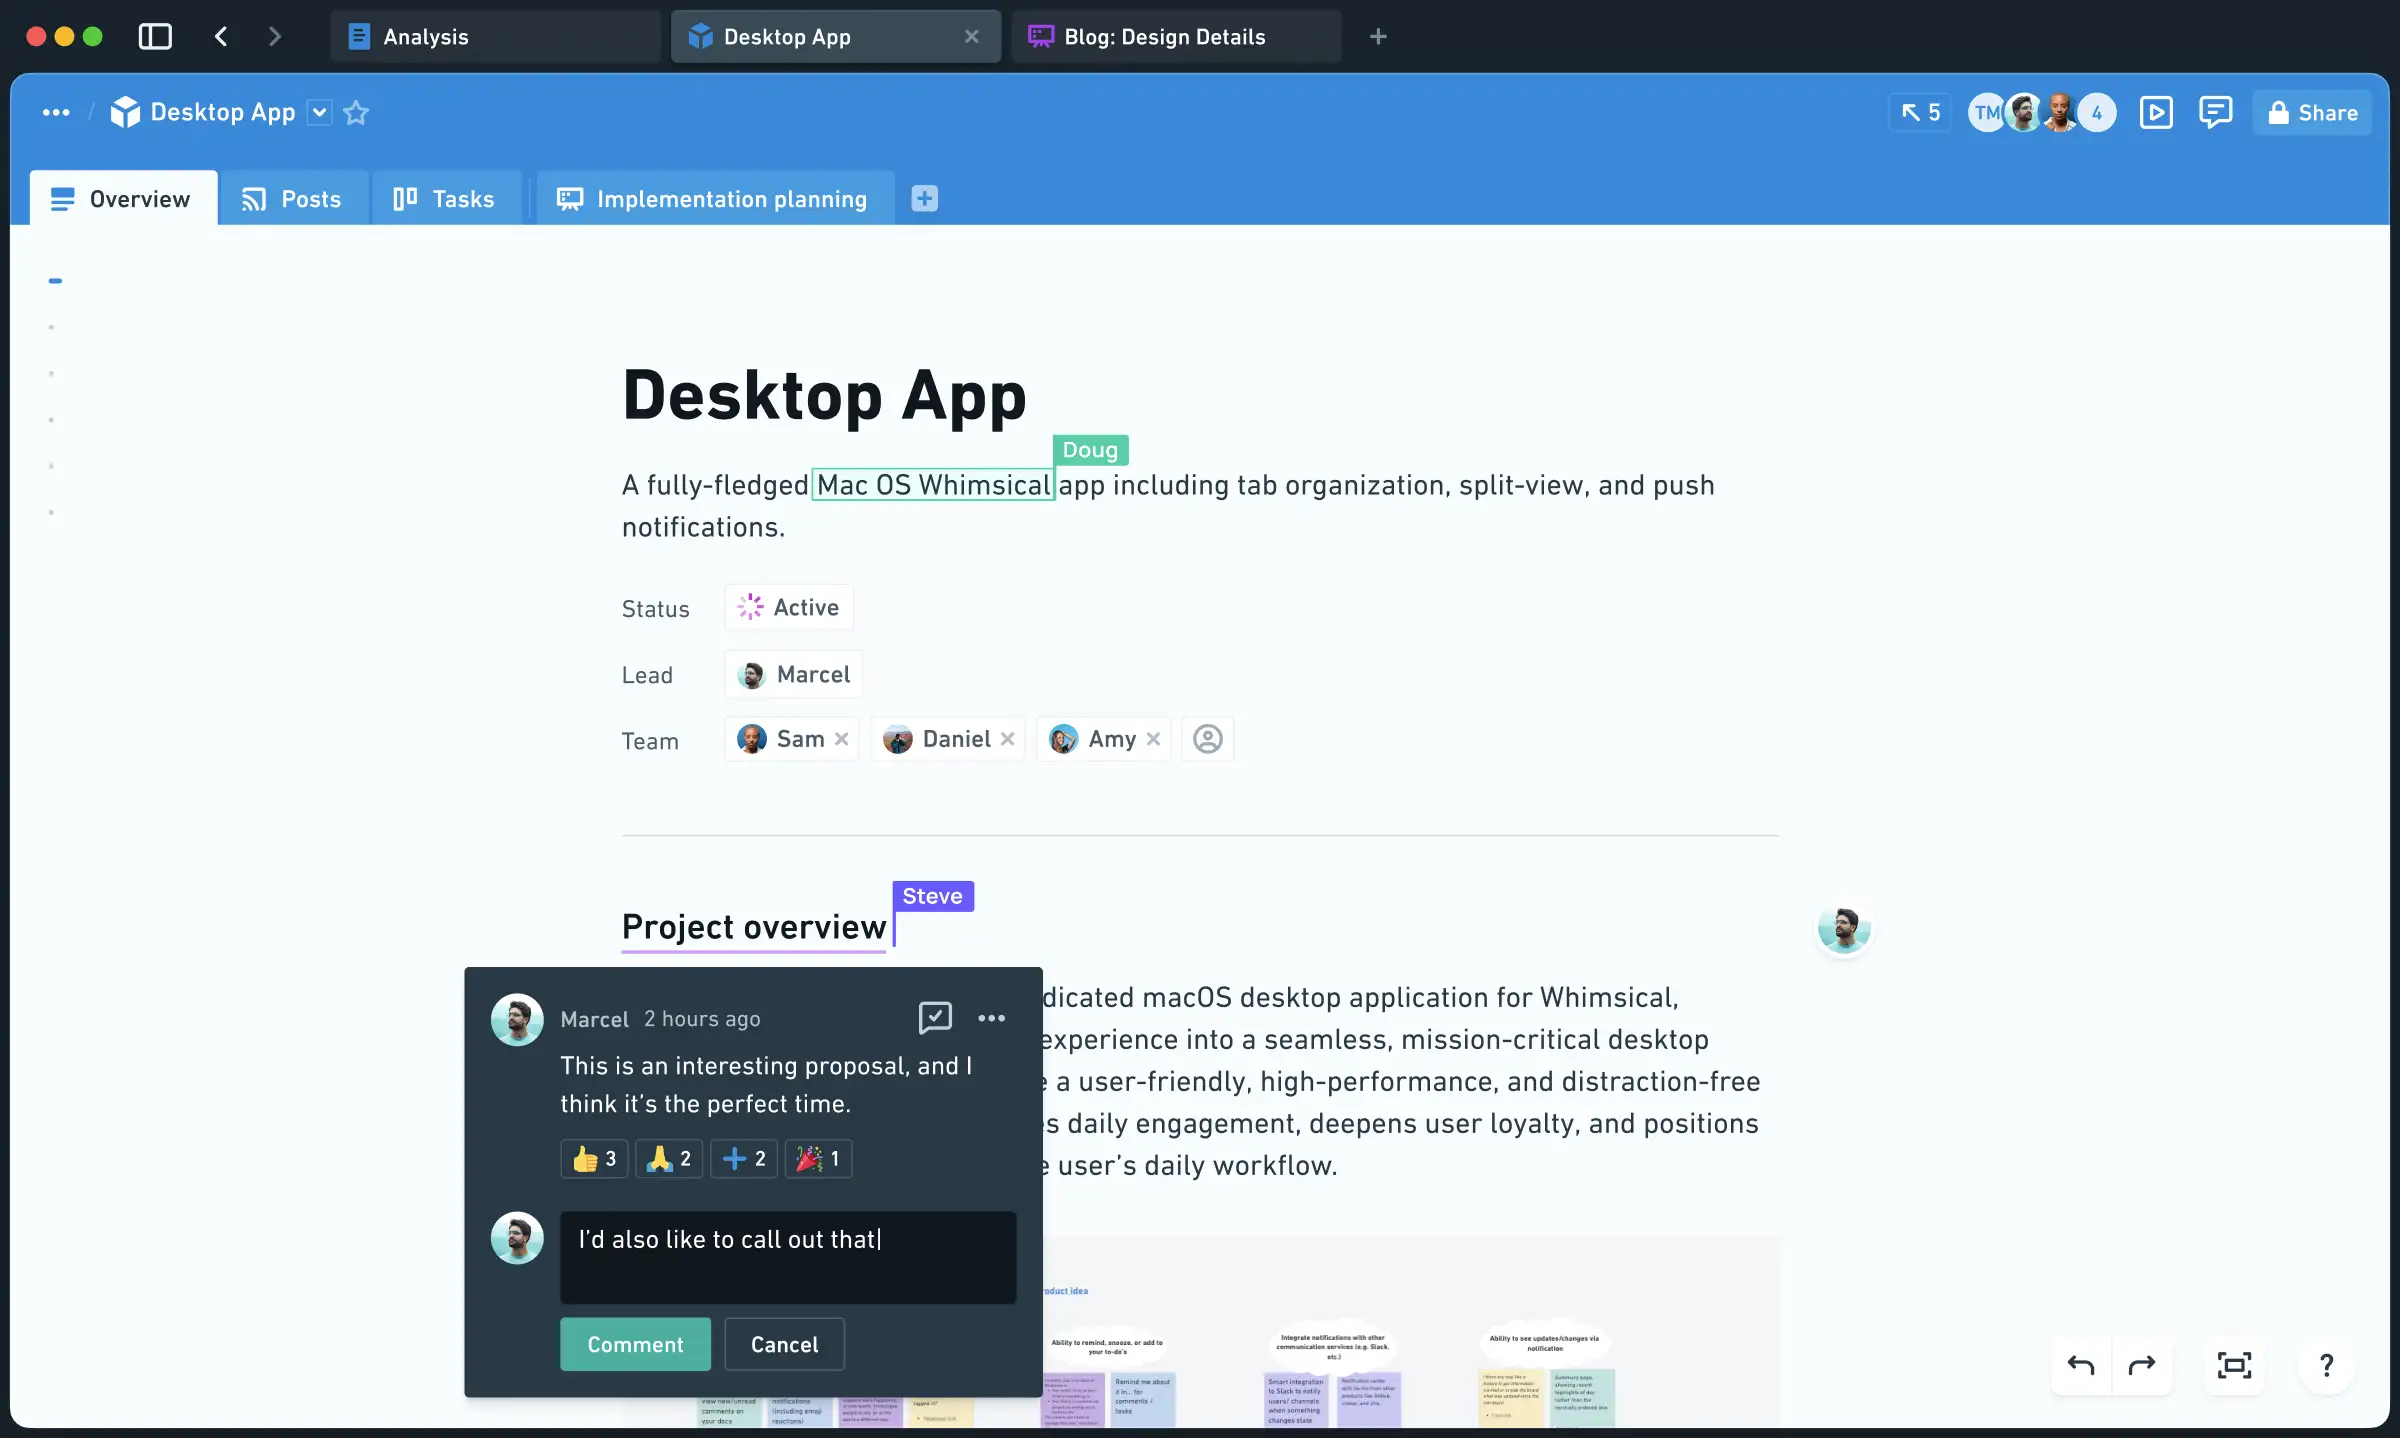Click the Project overview heading
Viewport: 2400px width, 1440px height.
pyautogui.click(x=754, y=927)
